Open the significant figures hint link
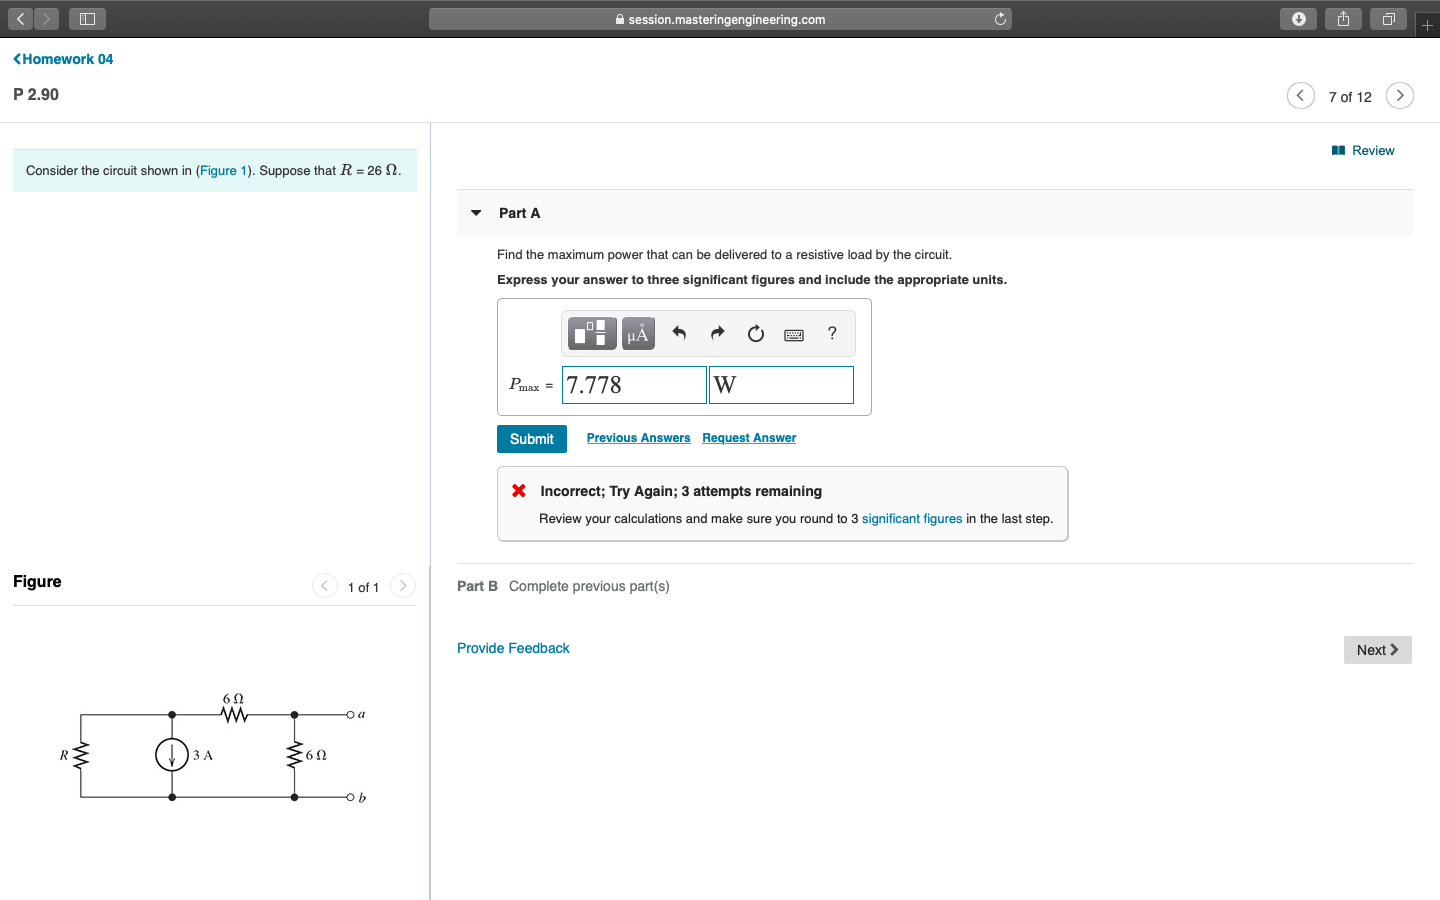Viewport: 1440px width, 900px height. click(x=911, y=518)
